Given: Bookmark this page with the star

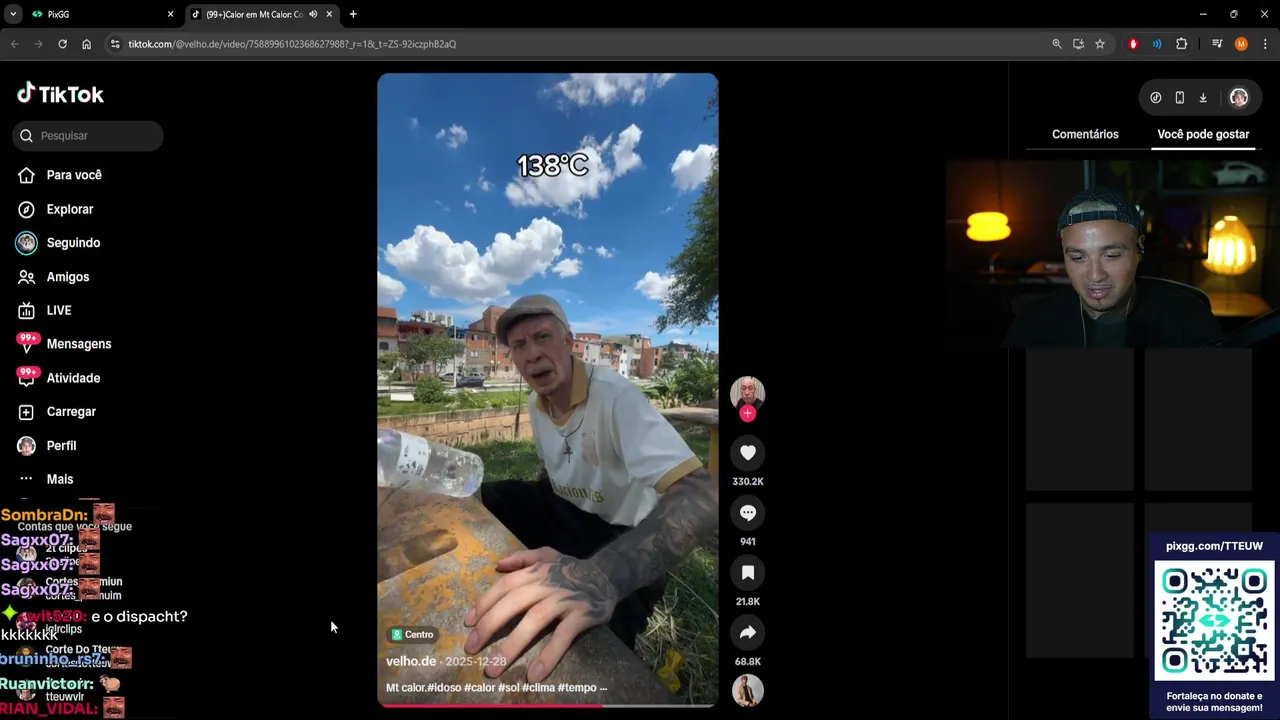Looking at the screenshot, I should (x=1100, y=44).
